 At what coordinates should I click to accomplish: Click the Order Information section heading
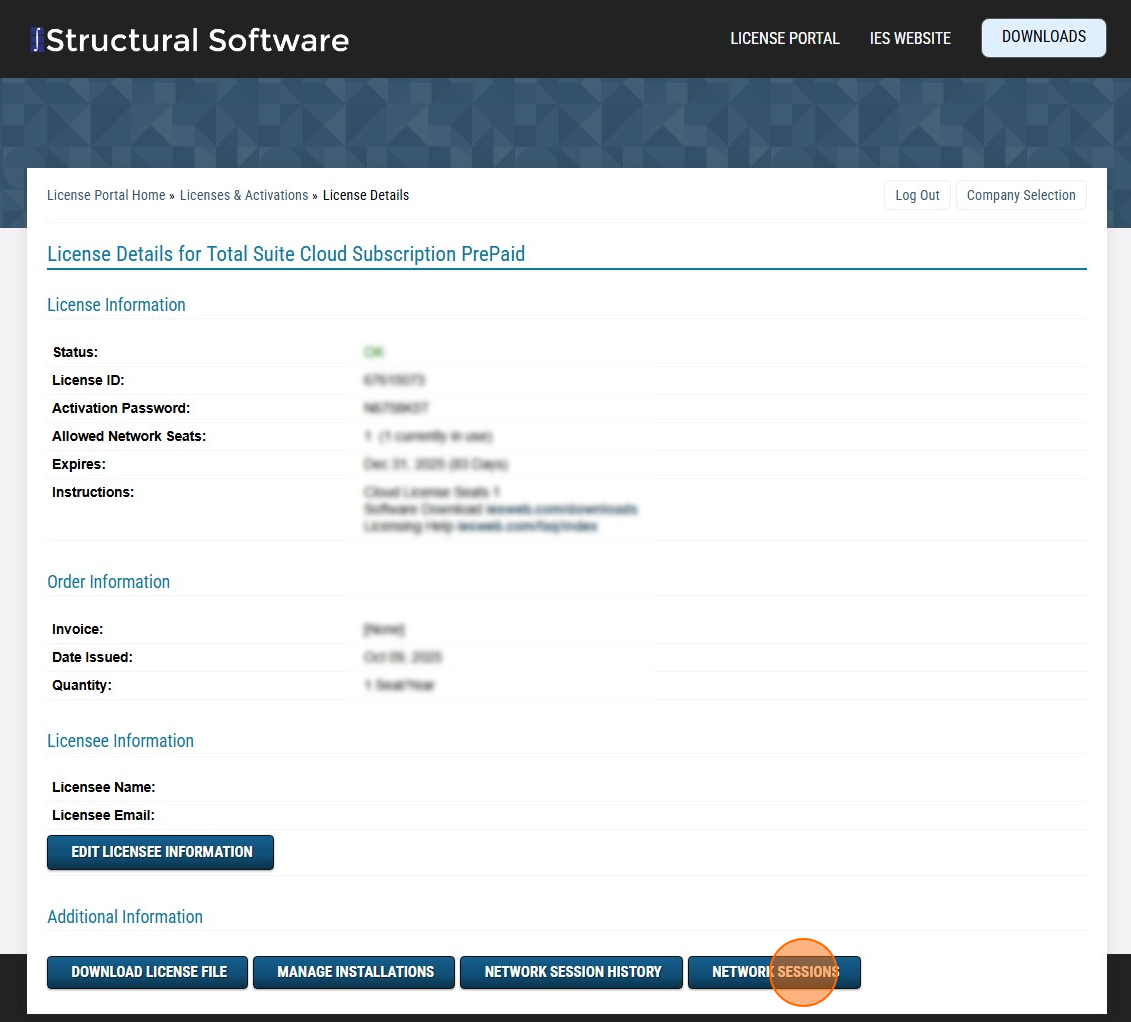pos(108,582)
